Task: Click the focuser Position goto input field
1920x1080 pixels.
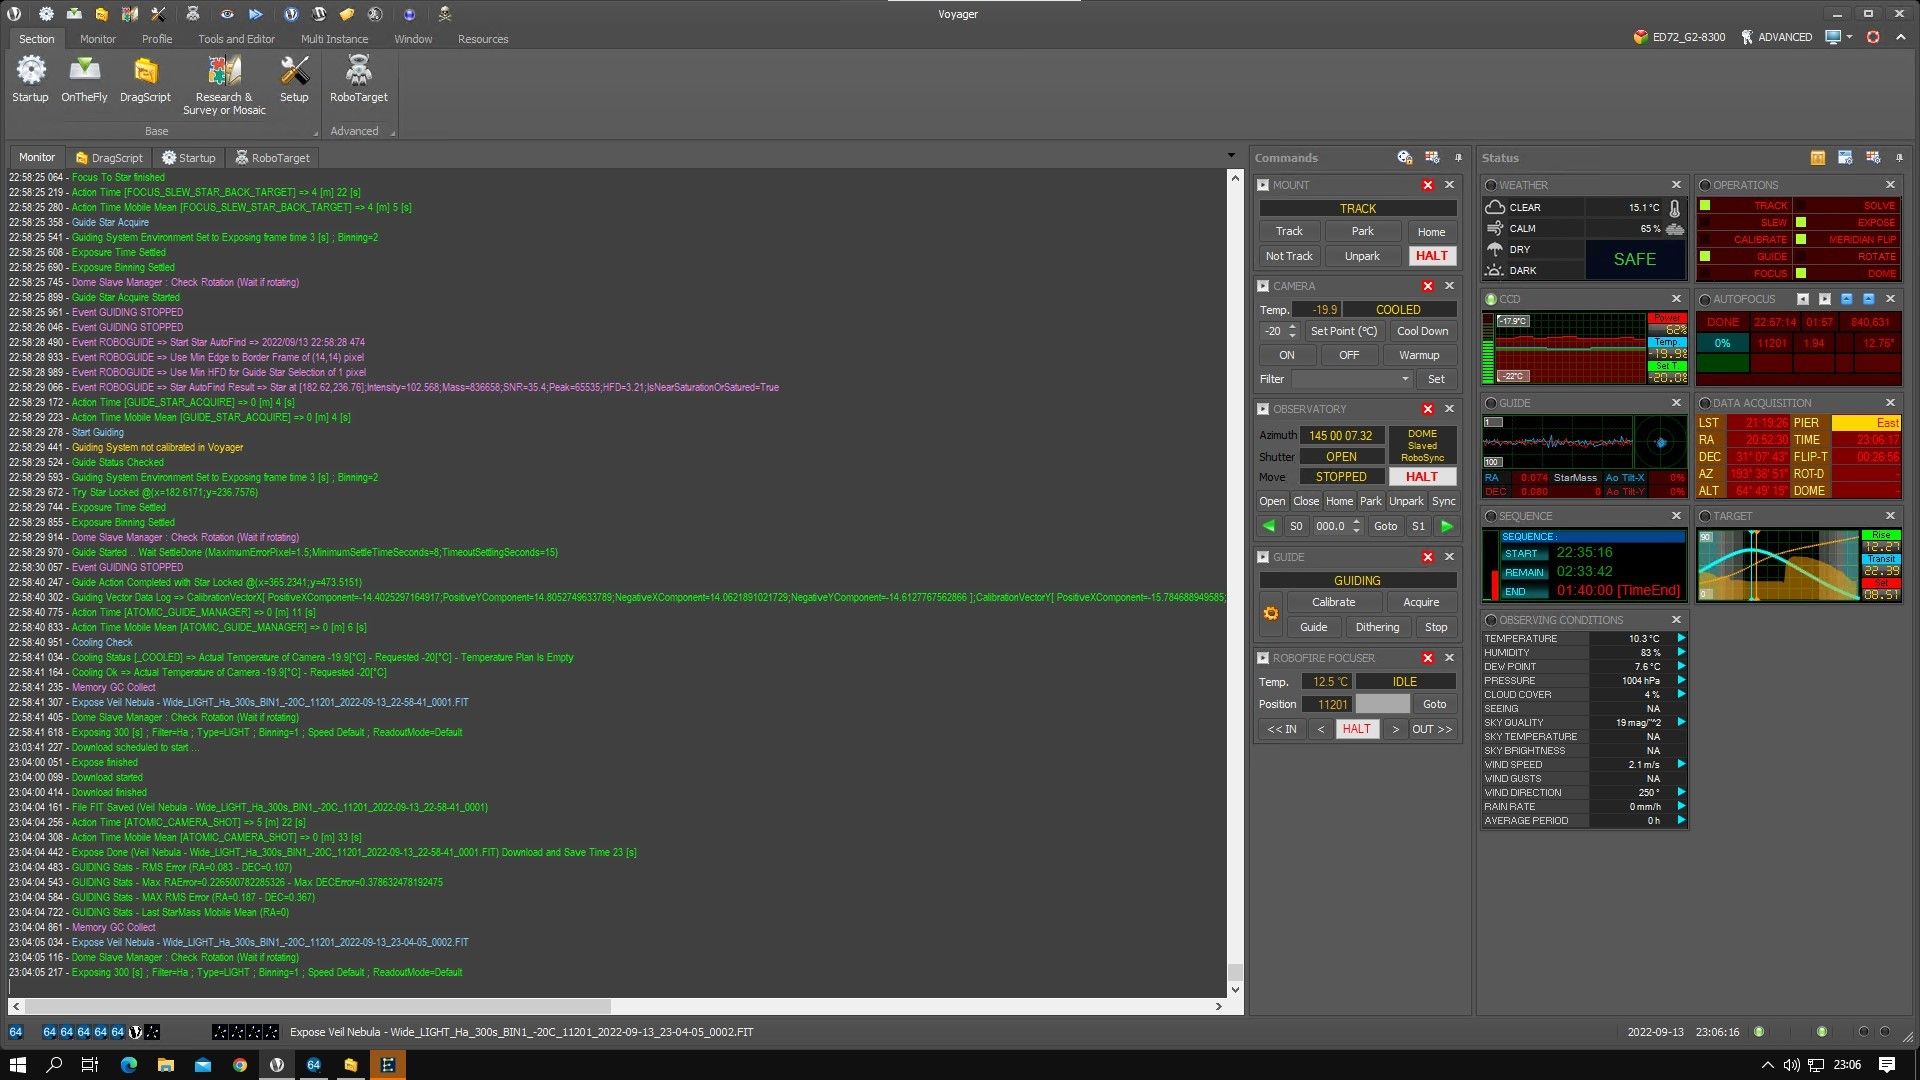Action: pyautogui.click(x=1382, y=704)
